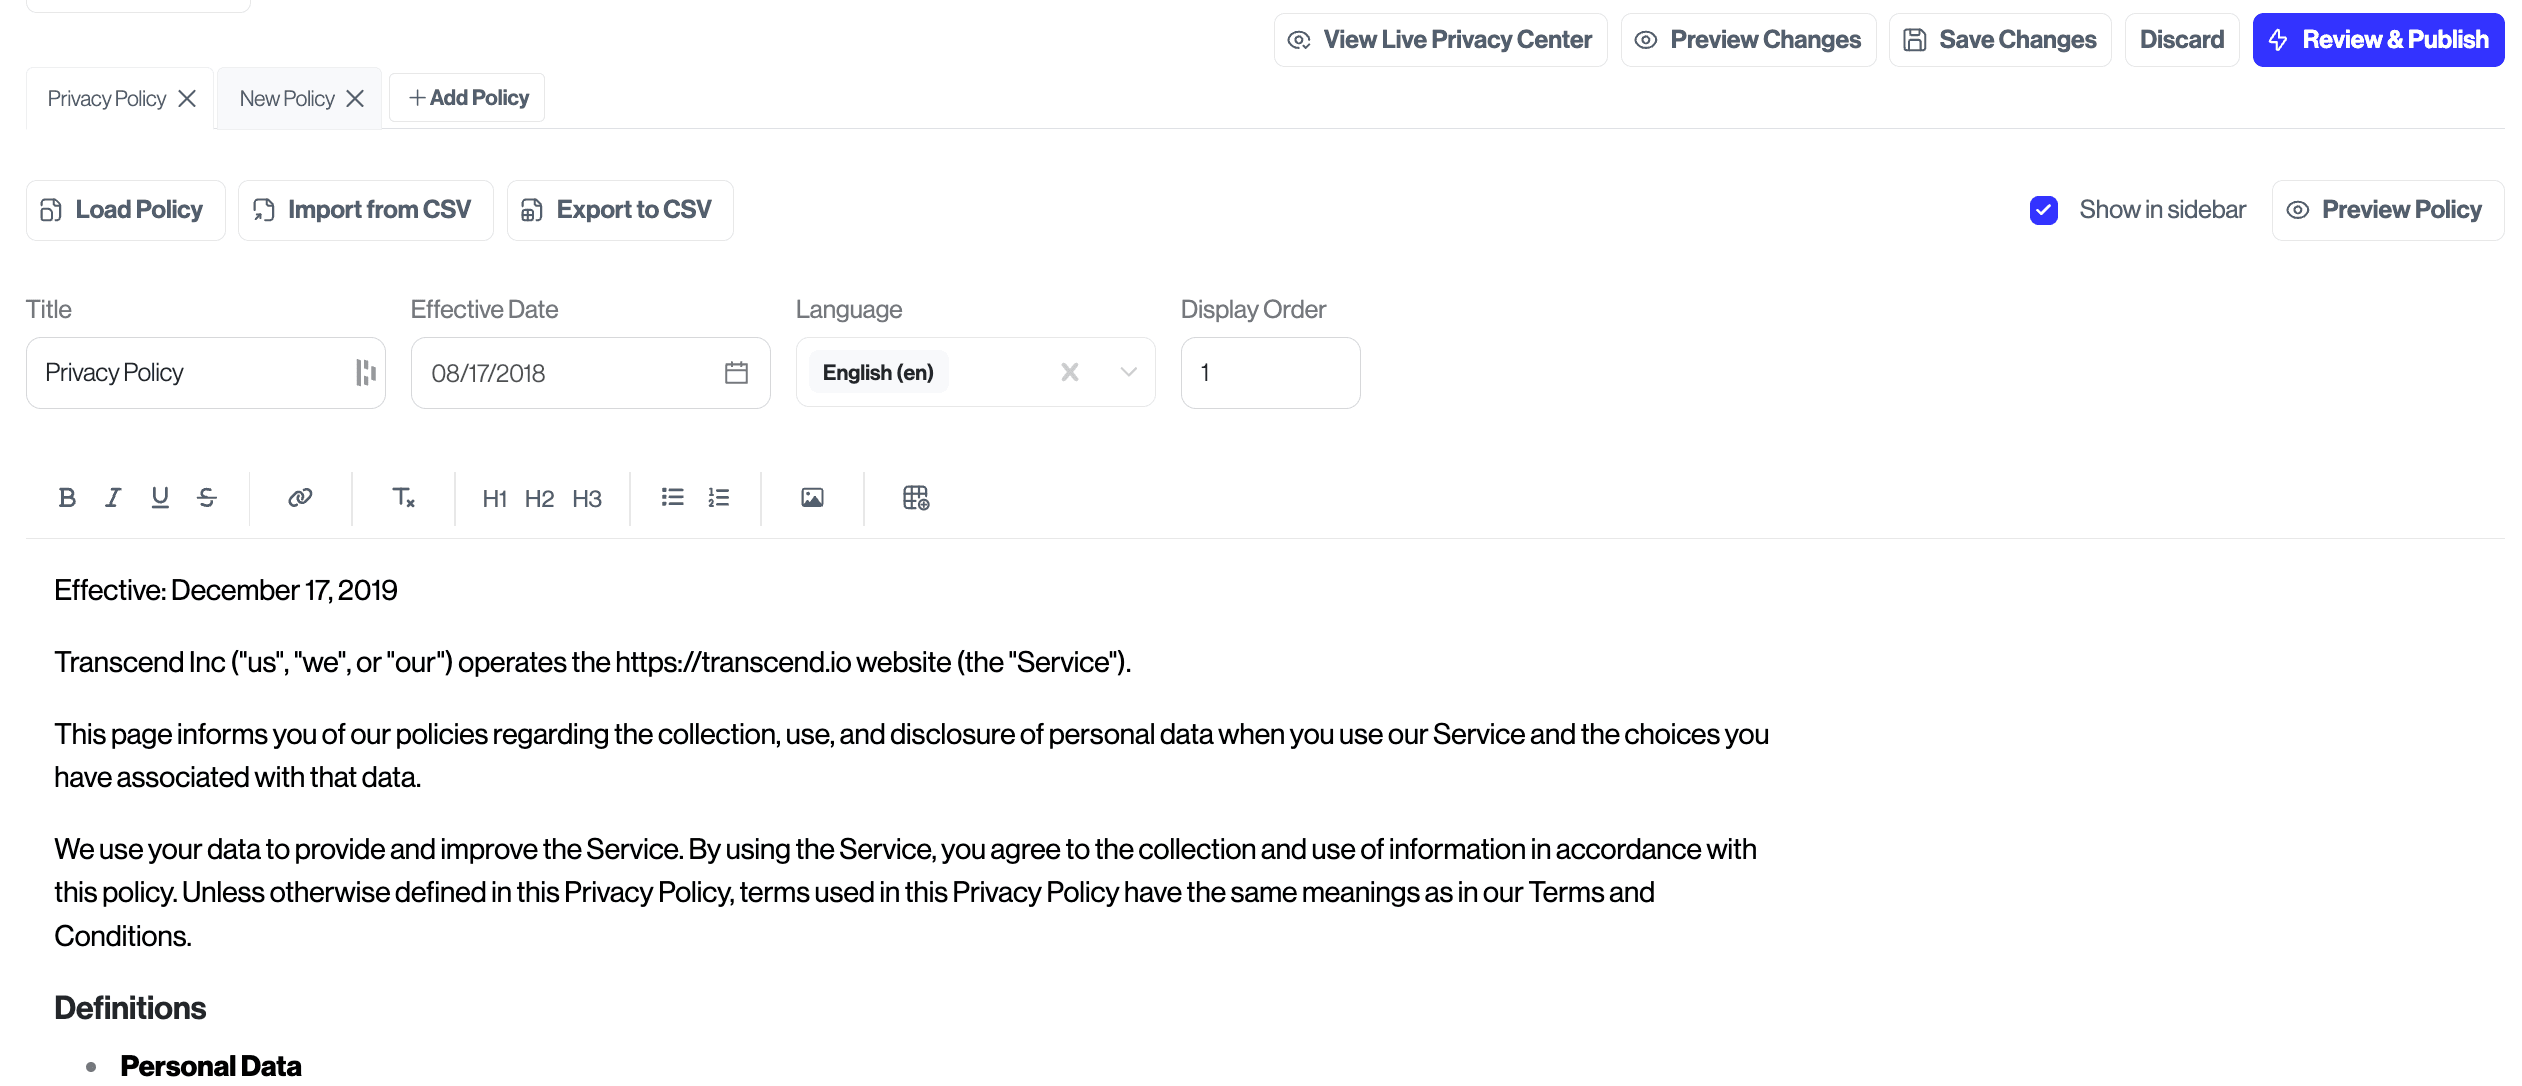Screen dimensions: 2522x1086
Task: Clear the English (en) language selection
Action: click(1070, 373)
